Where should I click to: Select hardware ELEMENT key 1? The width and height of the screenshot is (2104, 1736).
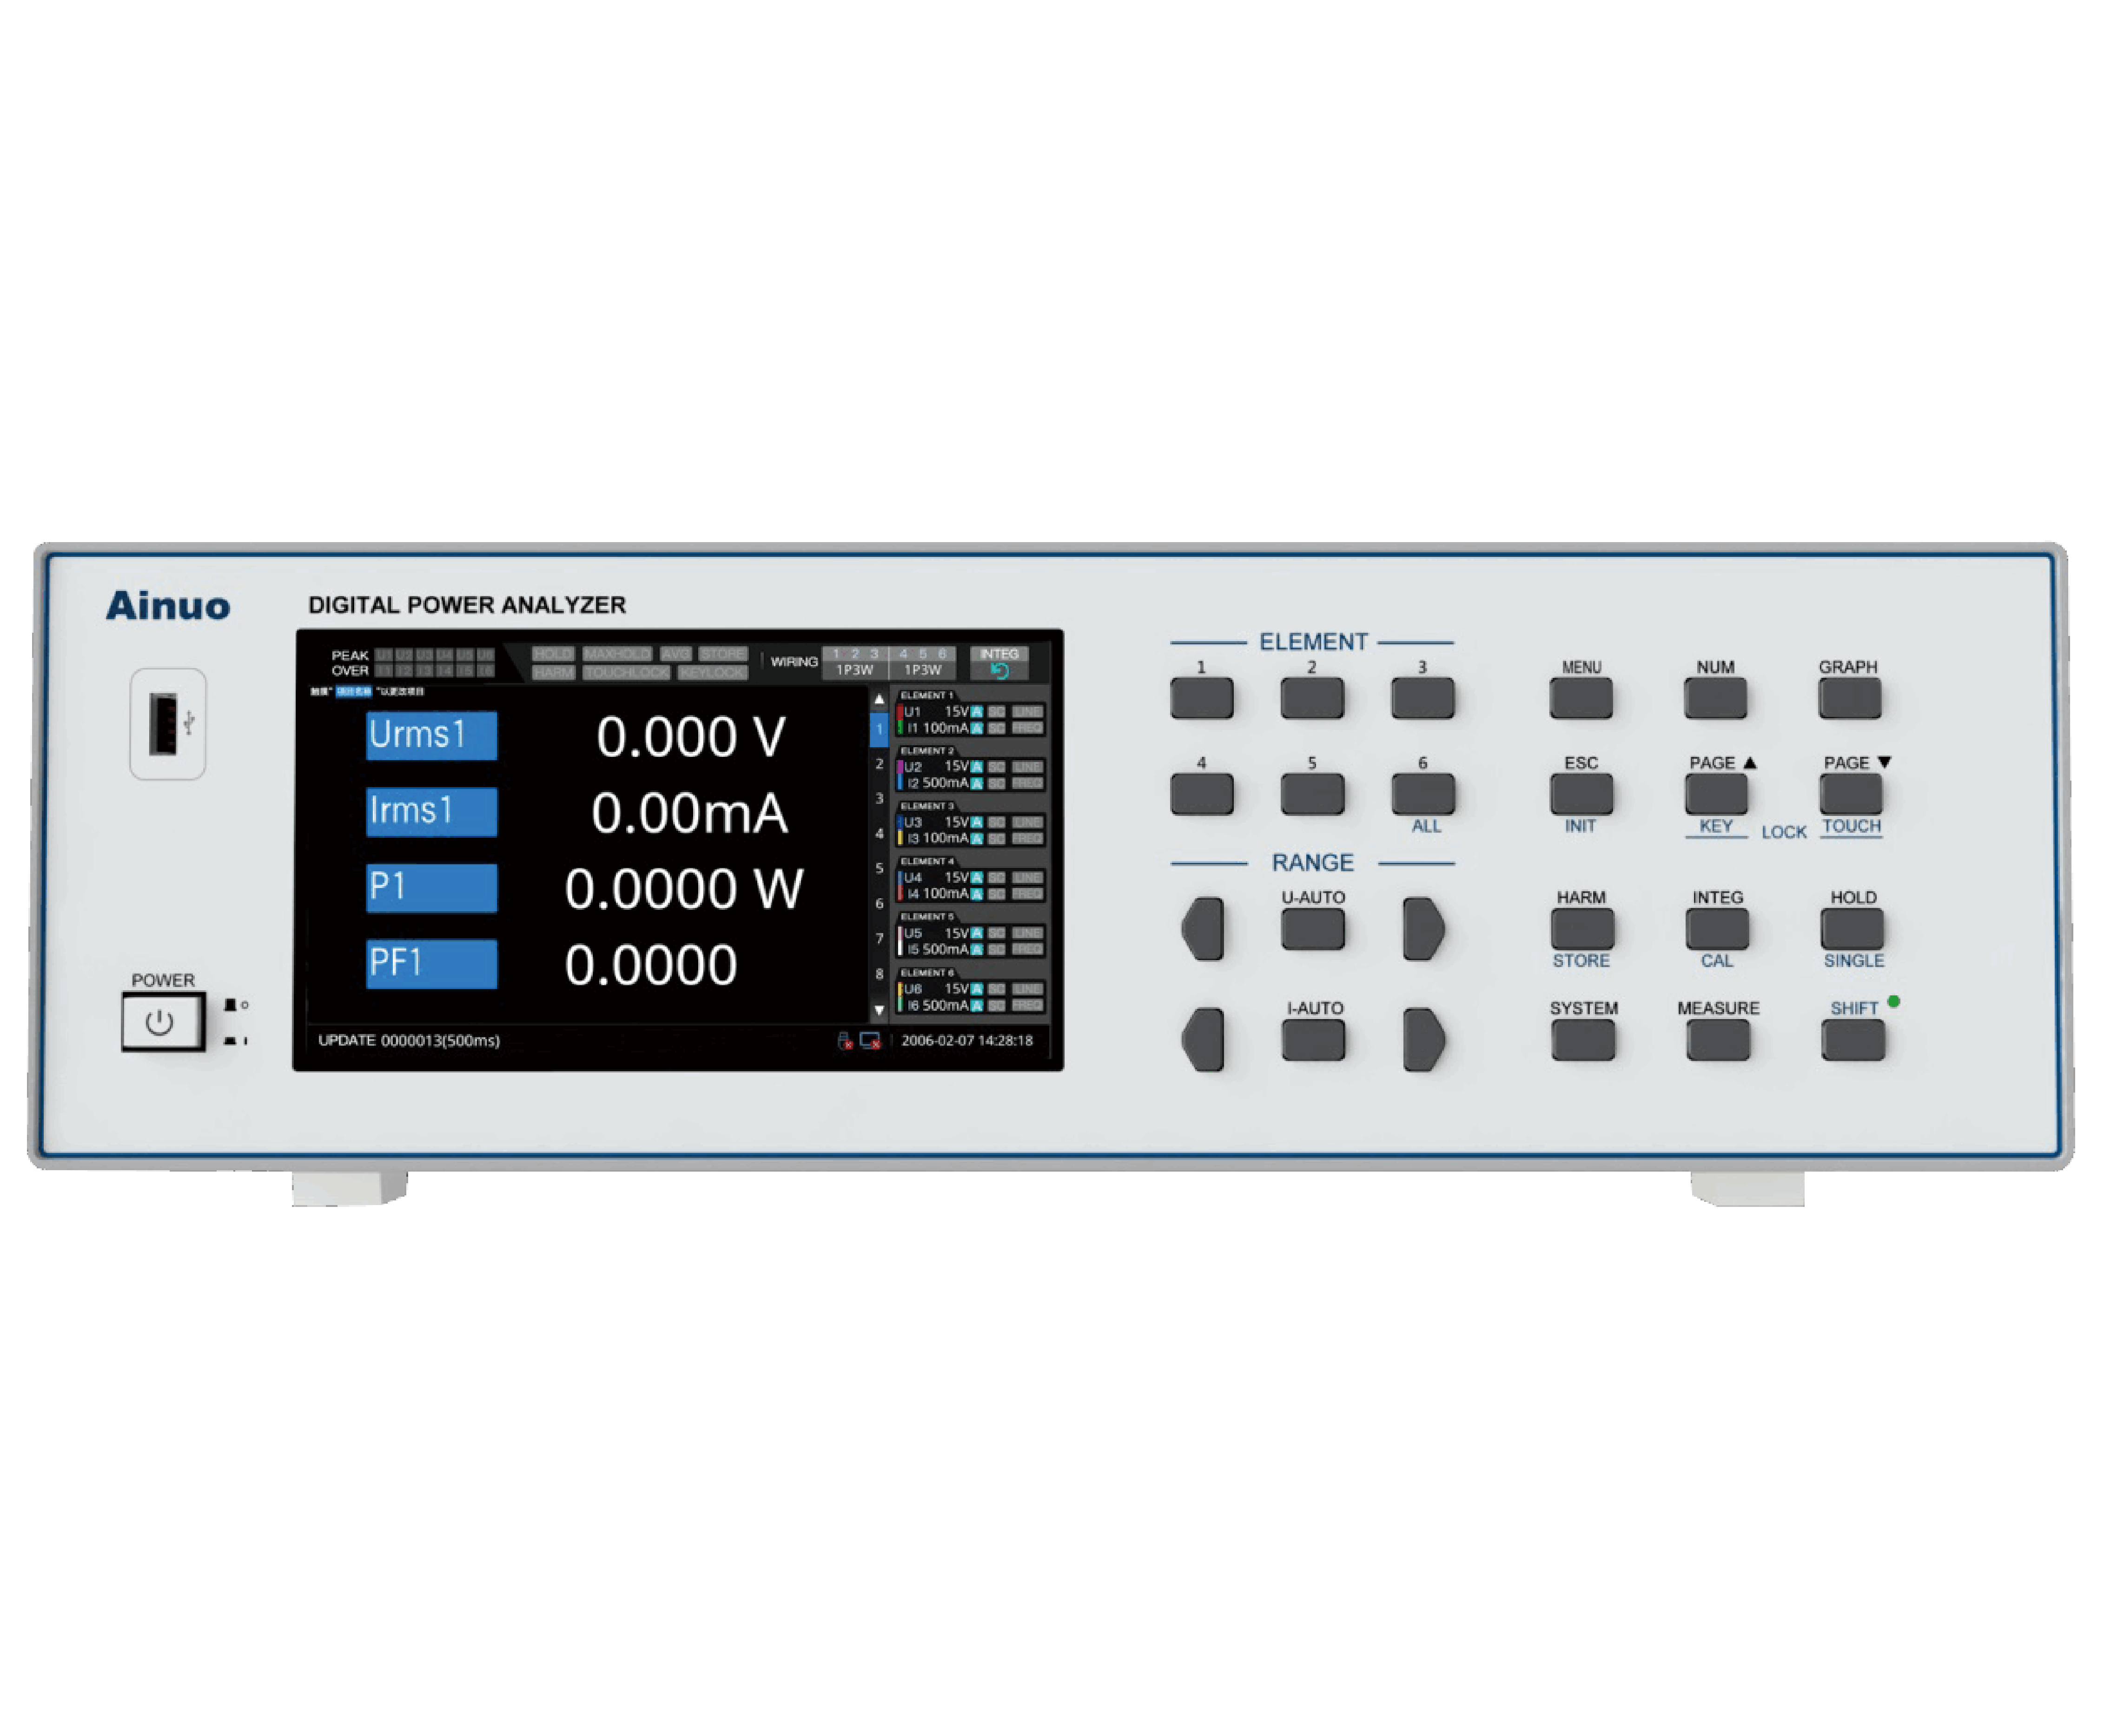tap(1201, 697)
